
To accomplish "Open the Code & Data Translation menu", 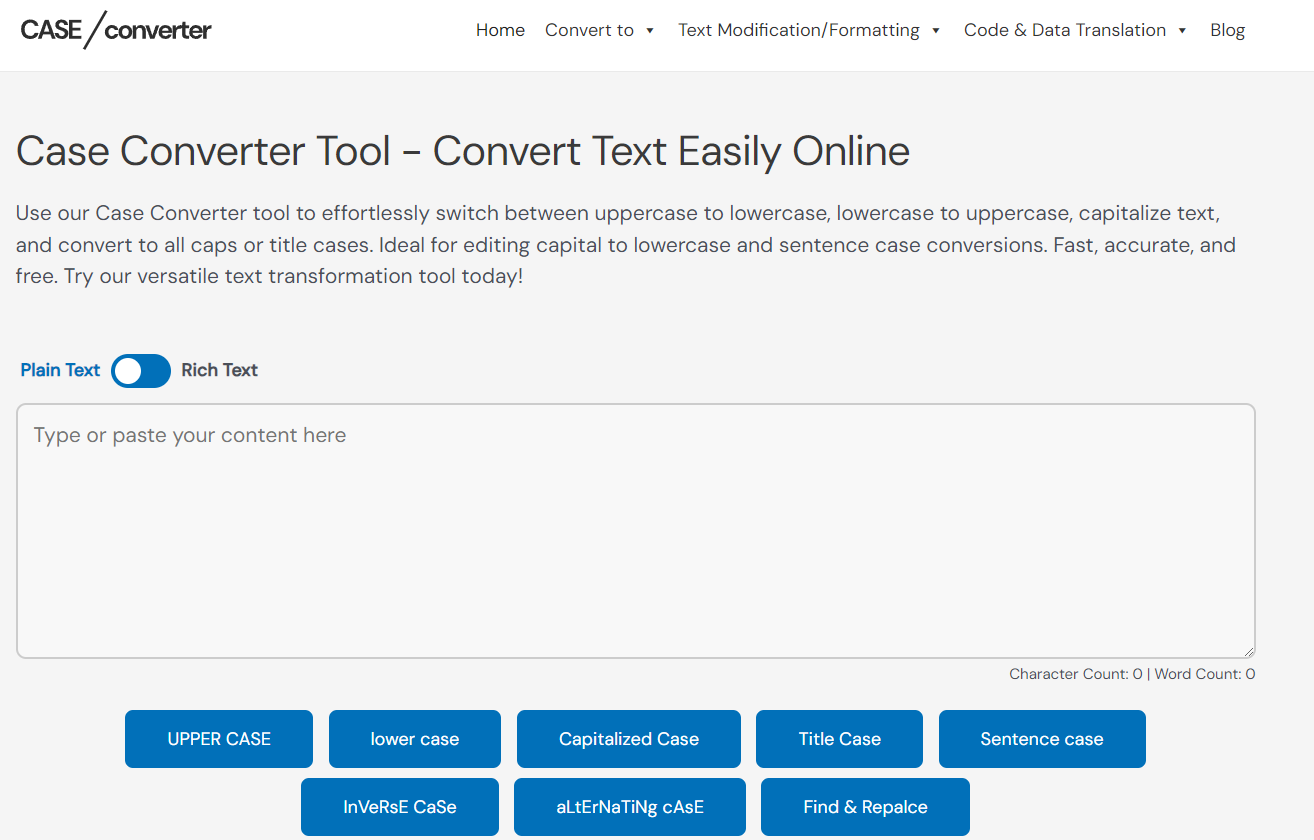I will point(1064,30).
